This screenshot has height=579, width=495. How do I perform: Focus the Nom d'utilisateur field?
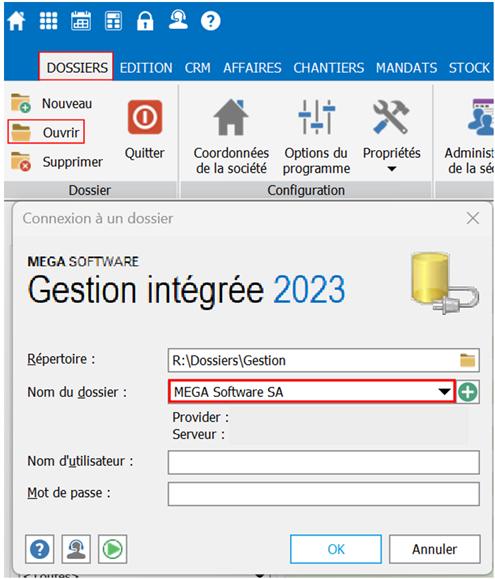(x=324, y=462)
